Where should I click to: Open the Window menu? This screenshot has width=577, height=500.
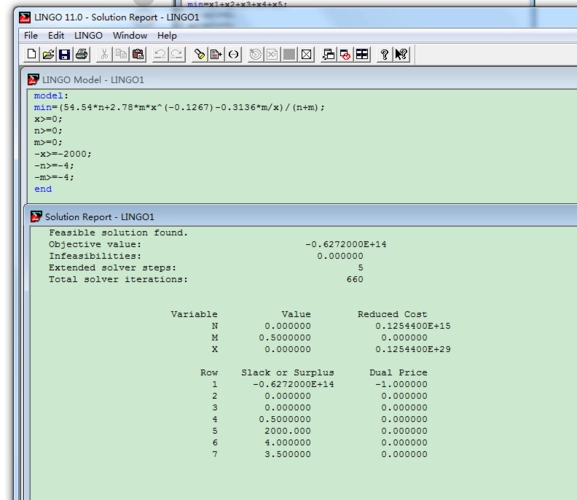point(130,35)
